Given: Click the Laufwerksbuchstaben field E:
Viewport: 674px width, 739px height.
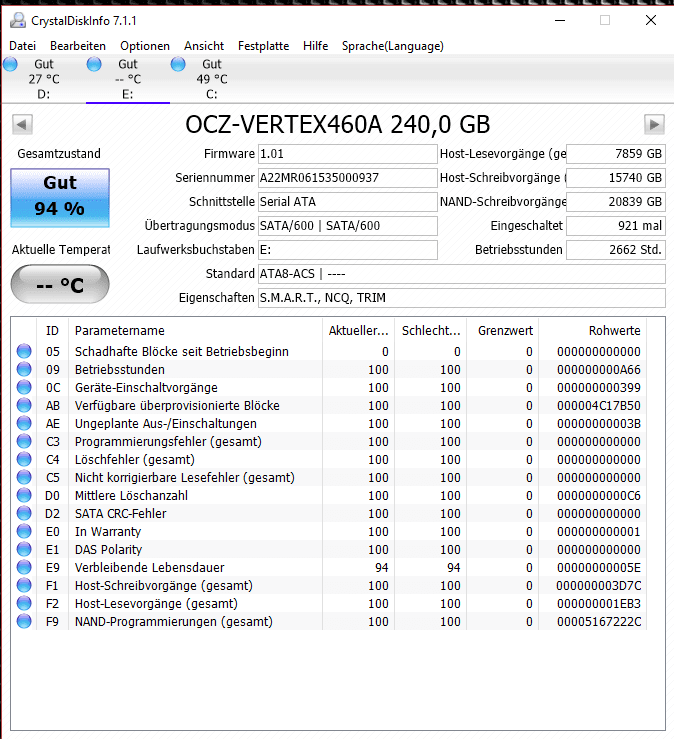Looking at the screenshot, I should 347,250.
